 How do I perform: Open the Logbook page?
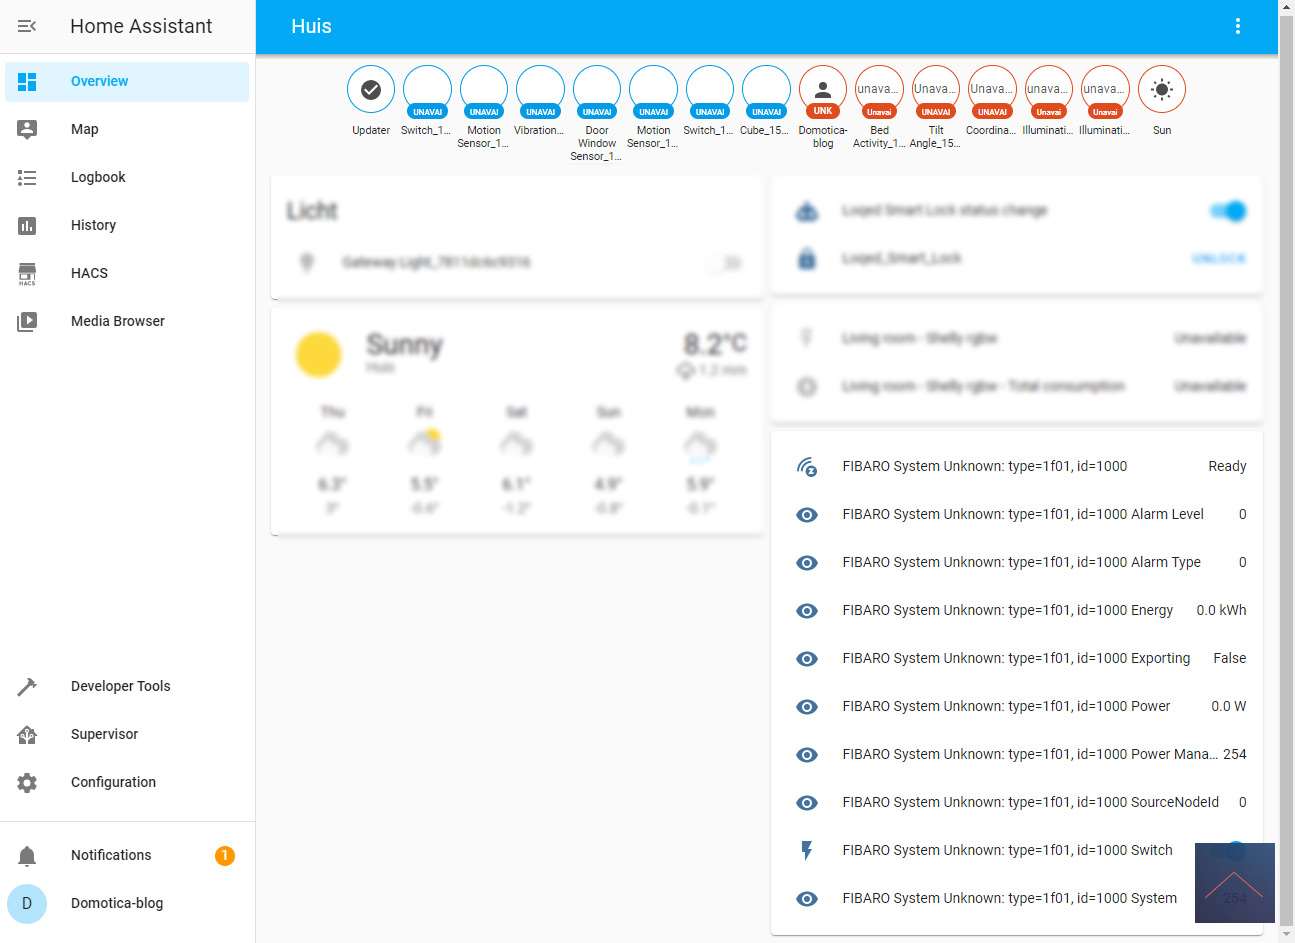[x=98, y=177]
